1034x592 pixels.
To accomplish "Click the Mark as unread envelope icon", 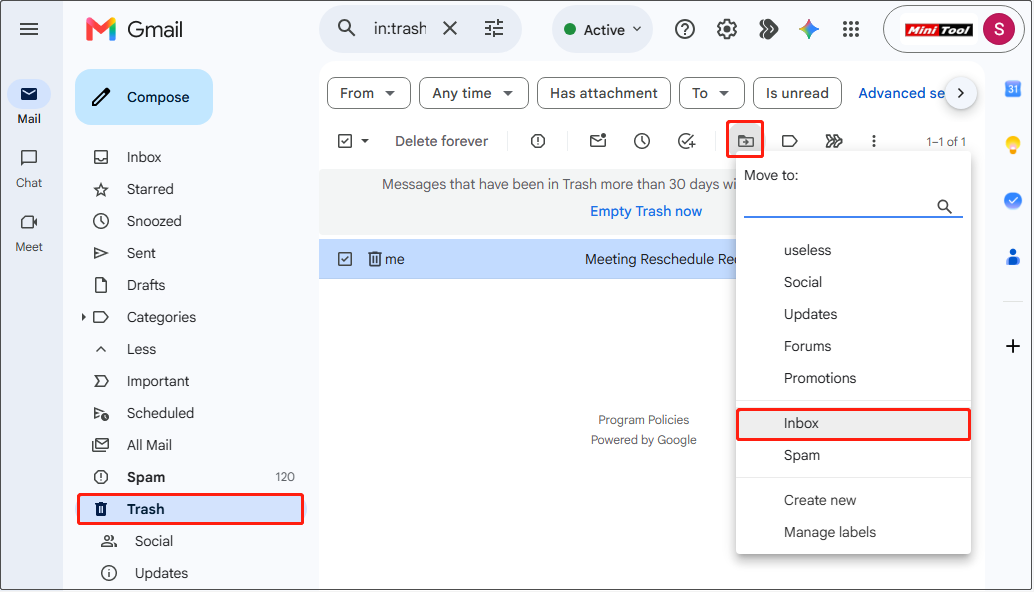I will pos(598,140).
